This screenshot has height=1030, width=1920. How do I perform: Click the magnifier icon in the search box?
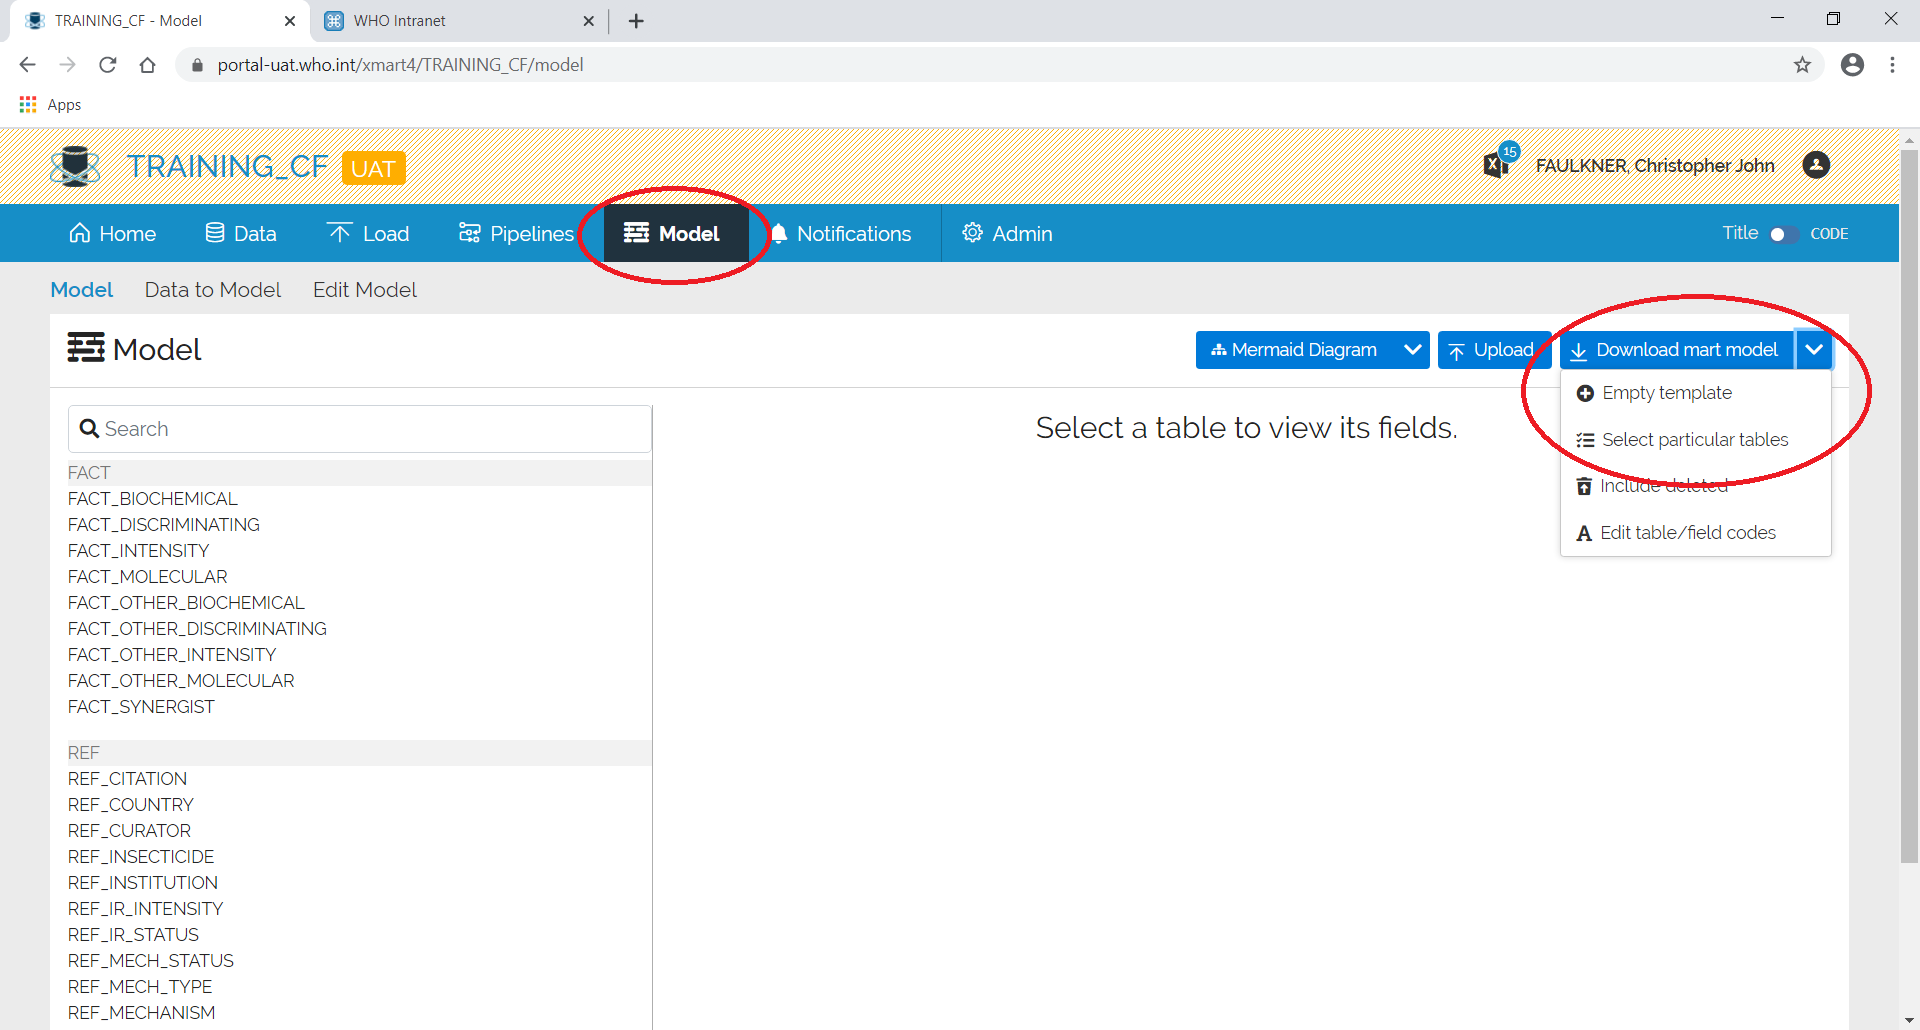point(91,428)
